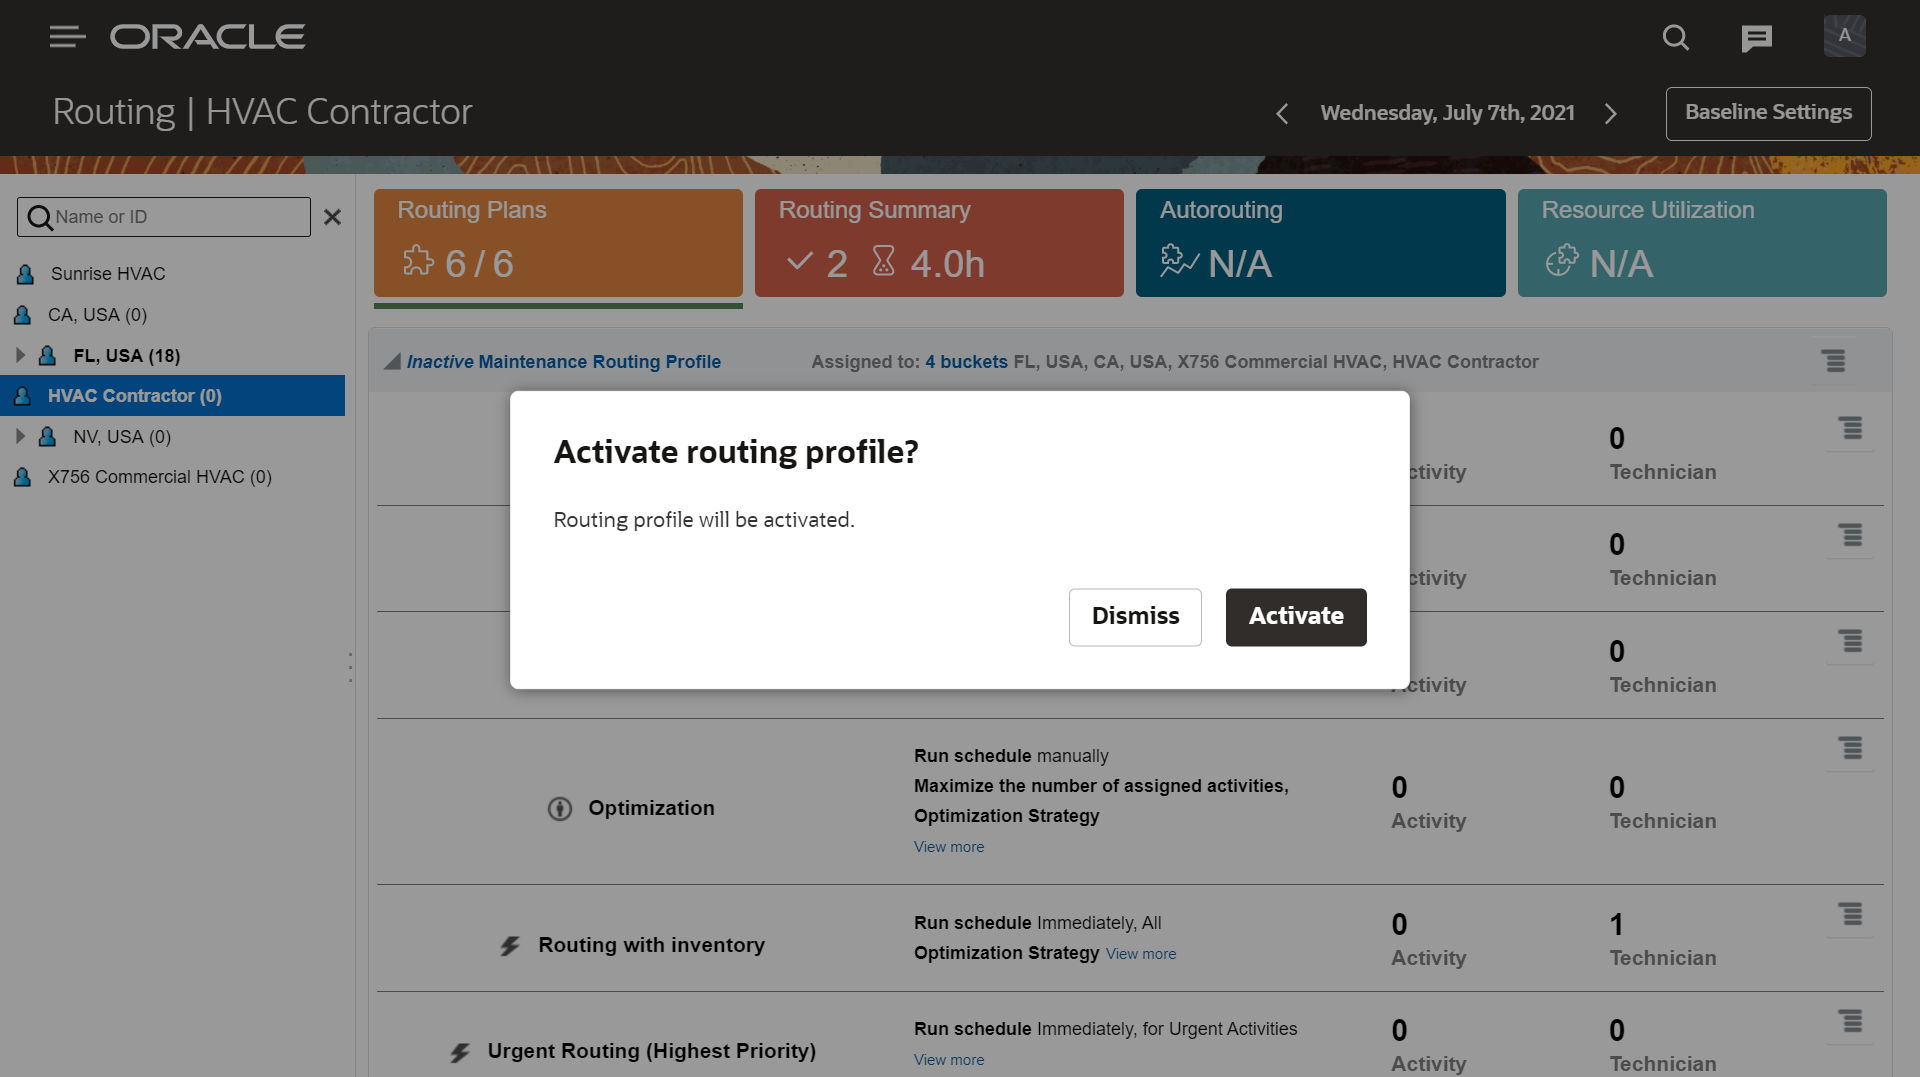Viewport: 1920px width, 1077px height.
Task: Expand the FL, USA (18) node
Action: click(x=20, y=355)
